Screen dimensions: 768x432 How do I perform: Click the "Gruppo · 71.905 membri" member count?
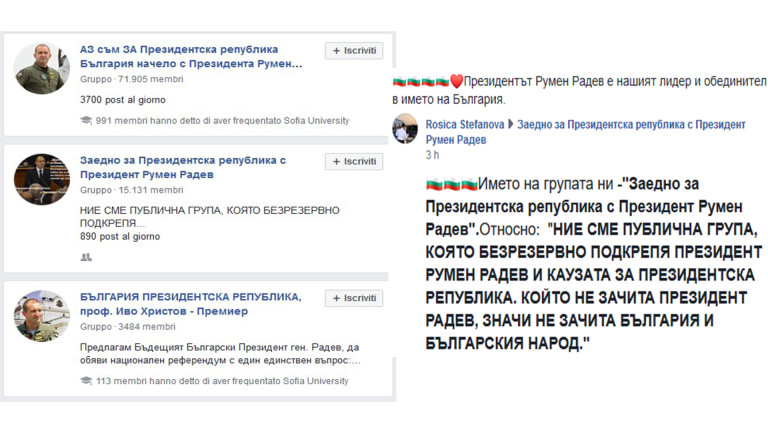click(x=131, y=78)
